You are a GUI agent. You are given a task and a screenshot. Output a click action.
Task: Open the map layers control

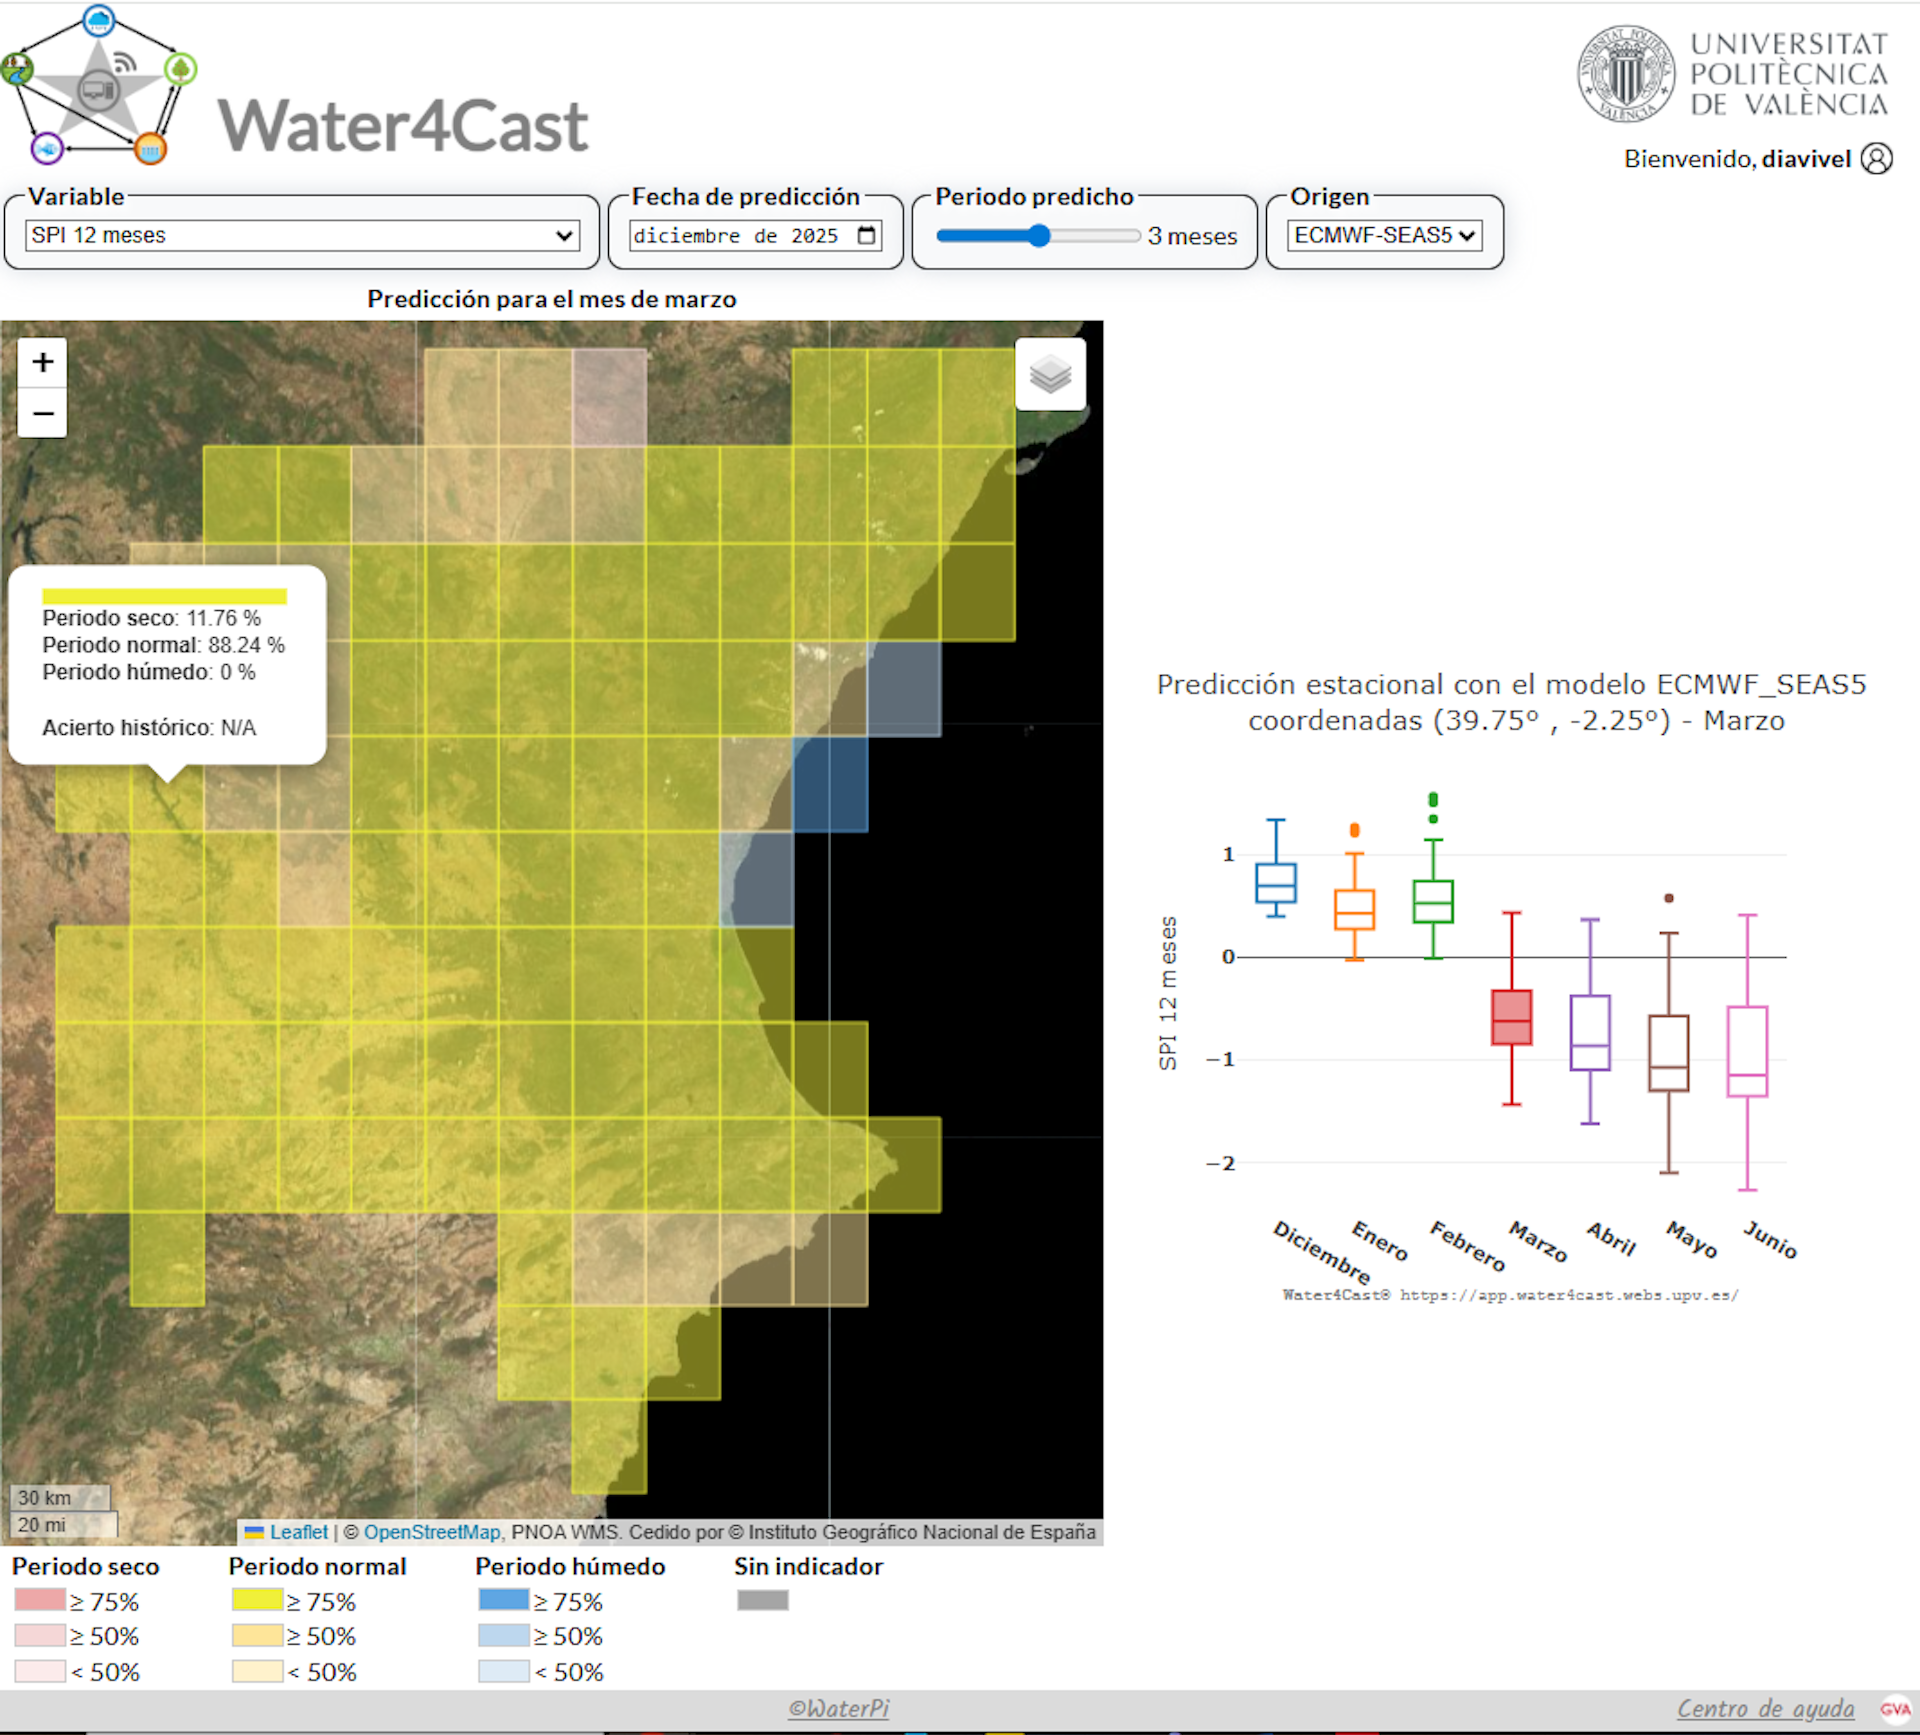pyautogui.click(x=1050, y=375)
